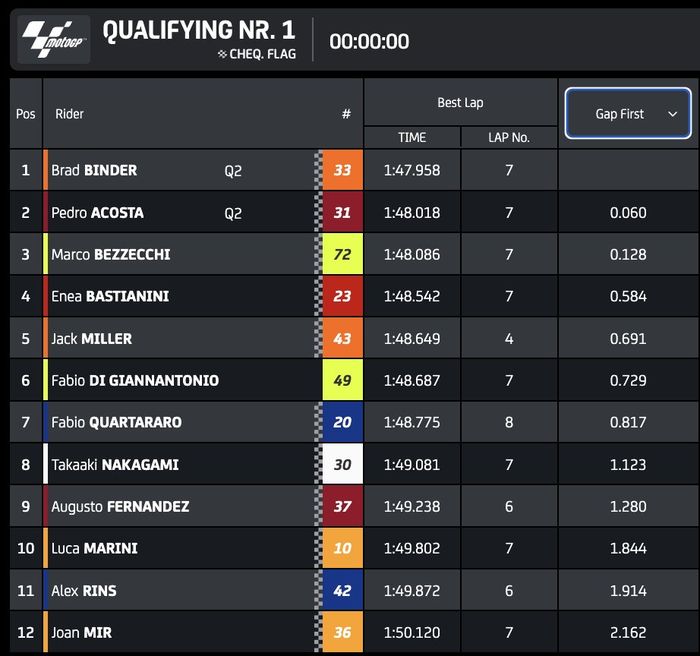The image size is (700, 656).
Task: Click Pedro Acosta's number 31 badge
Action: (342, 213)
